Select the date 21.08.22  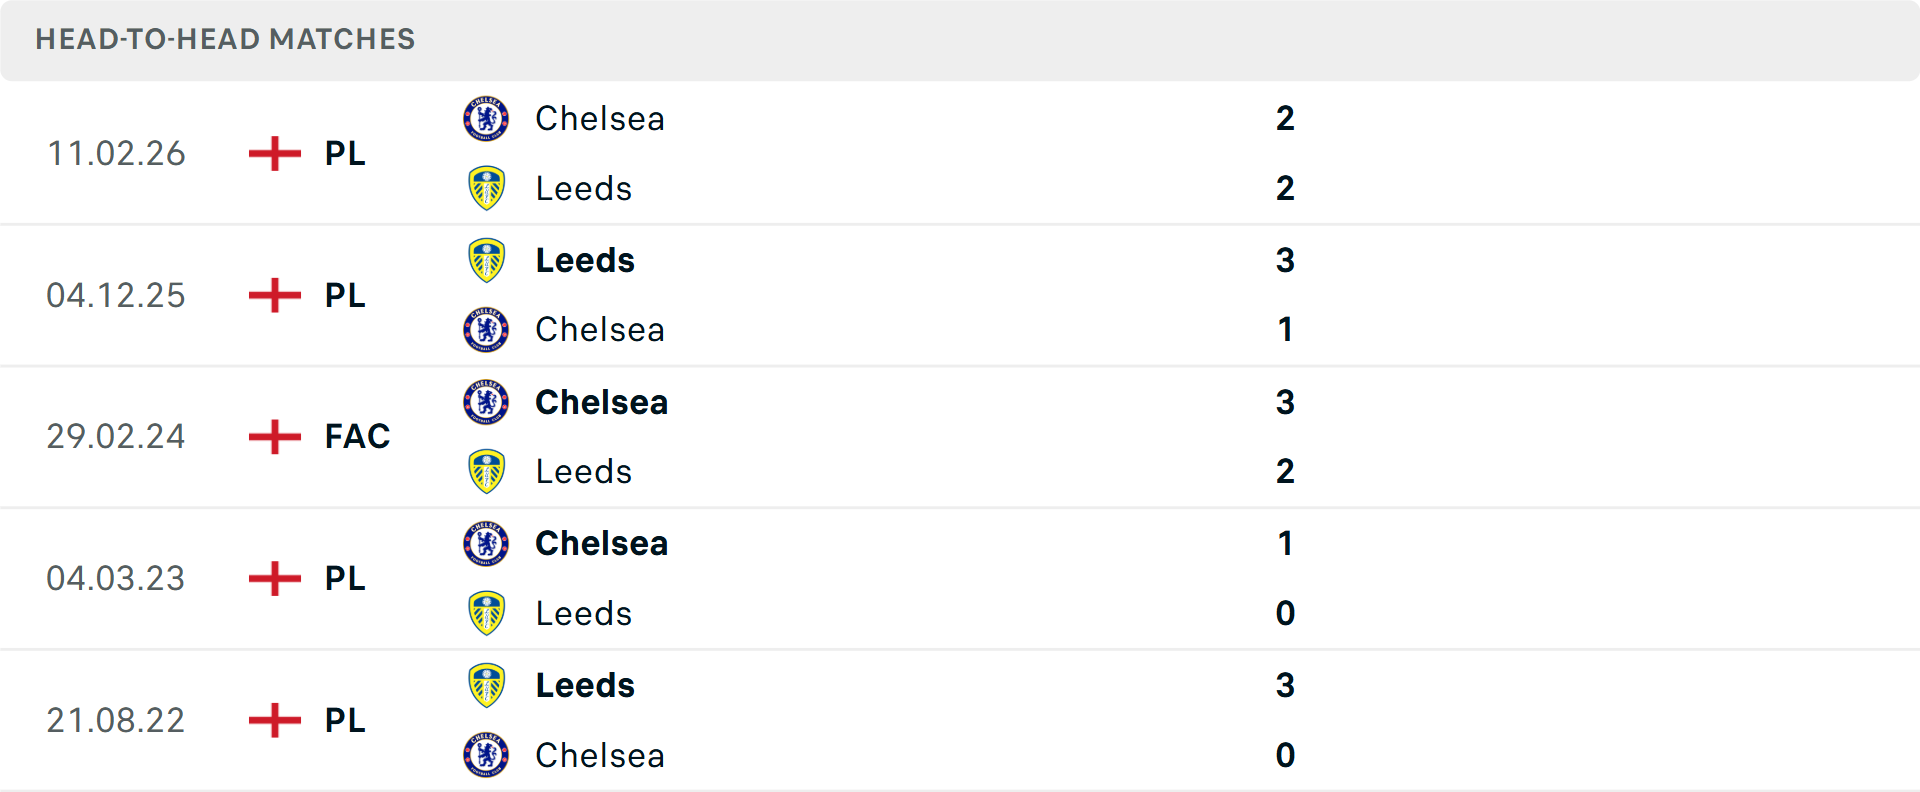click(x=116, y=719)
